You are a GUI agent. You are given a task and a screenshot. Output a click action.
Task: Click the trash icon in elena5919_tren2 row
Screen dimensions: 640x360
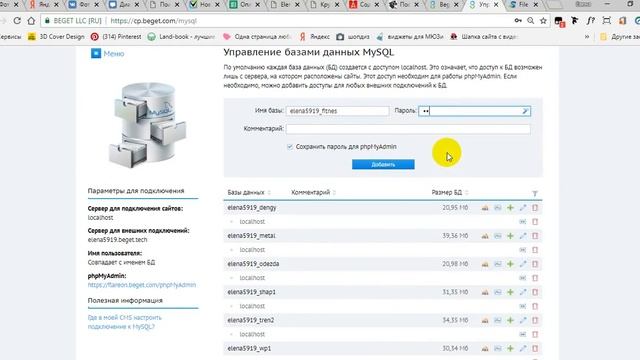click(535, 320)
